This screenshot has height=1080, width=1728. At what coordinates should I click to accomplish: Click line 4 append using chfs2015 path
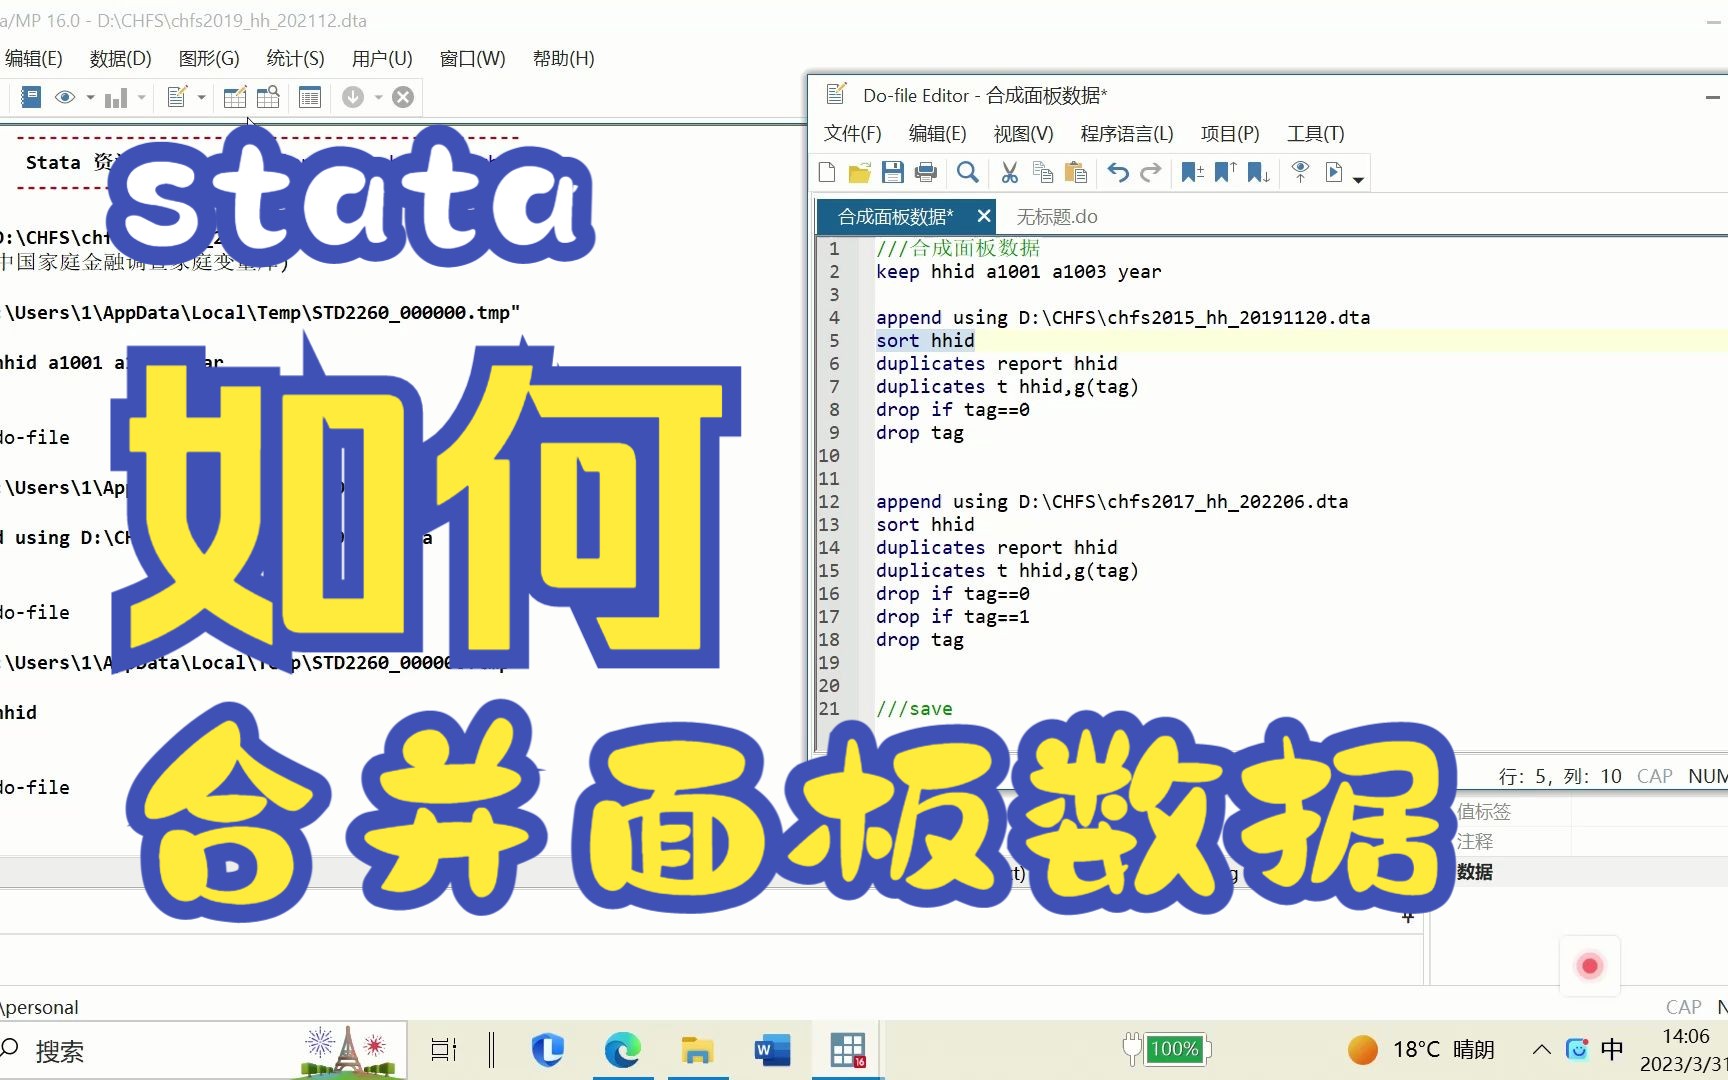point(1123,317)
